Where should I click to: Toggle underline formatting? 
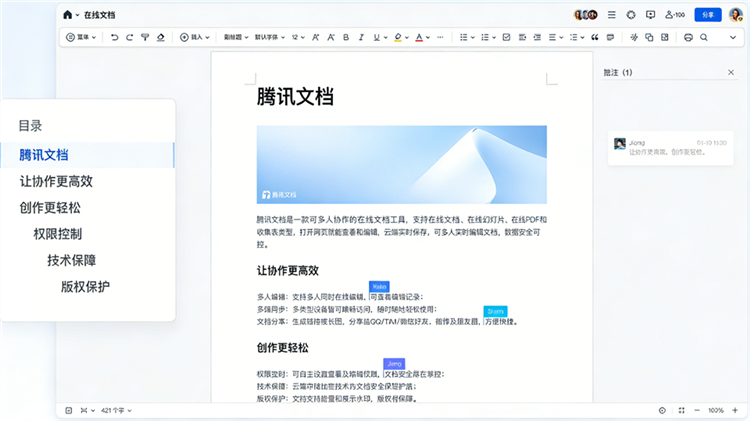coord(377,37)
